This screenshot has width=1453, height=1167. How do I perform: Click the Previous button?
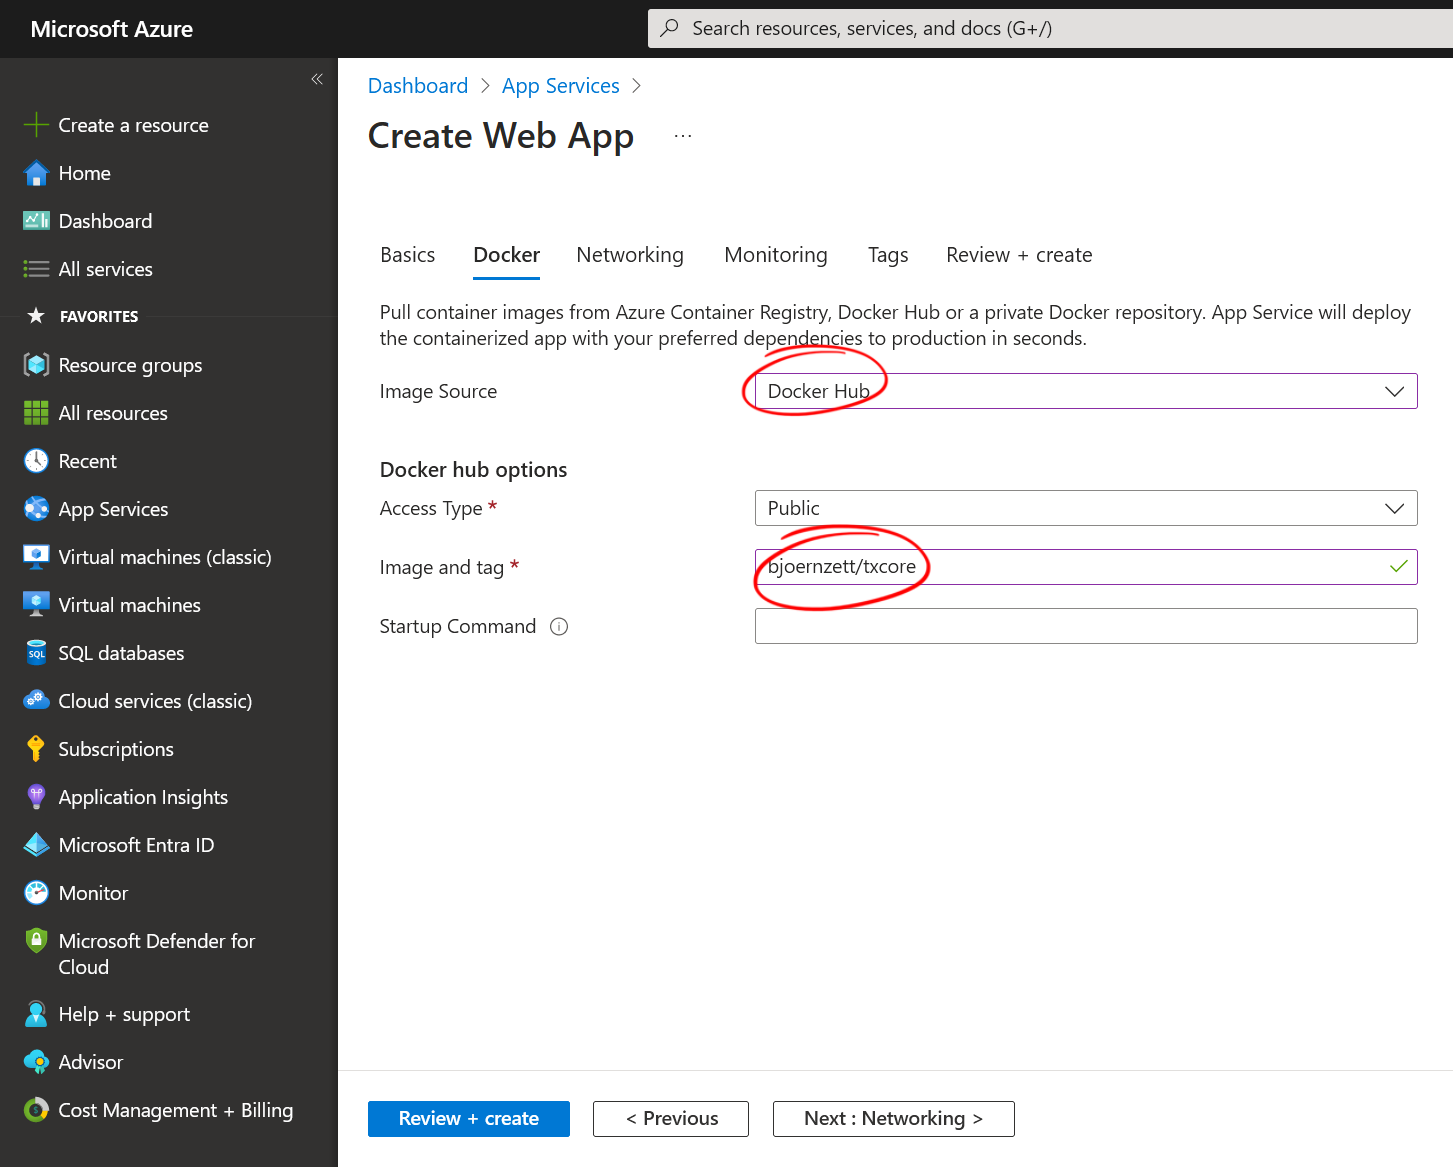tap(671, 1119)
